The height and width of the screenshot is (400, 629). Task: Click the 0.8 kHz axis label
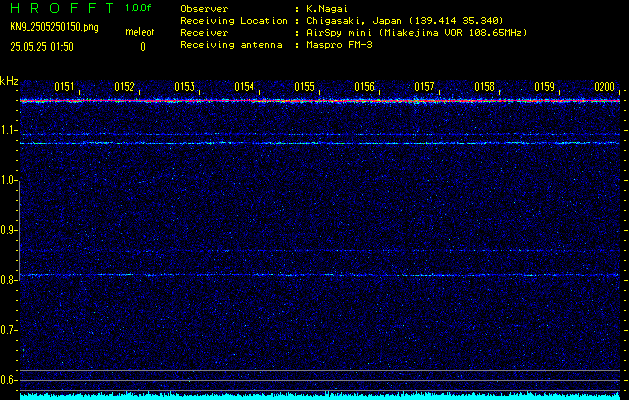(x=8, y=280)
